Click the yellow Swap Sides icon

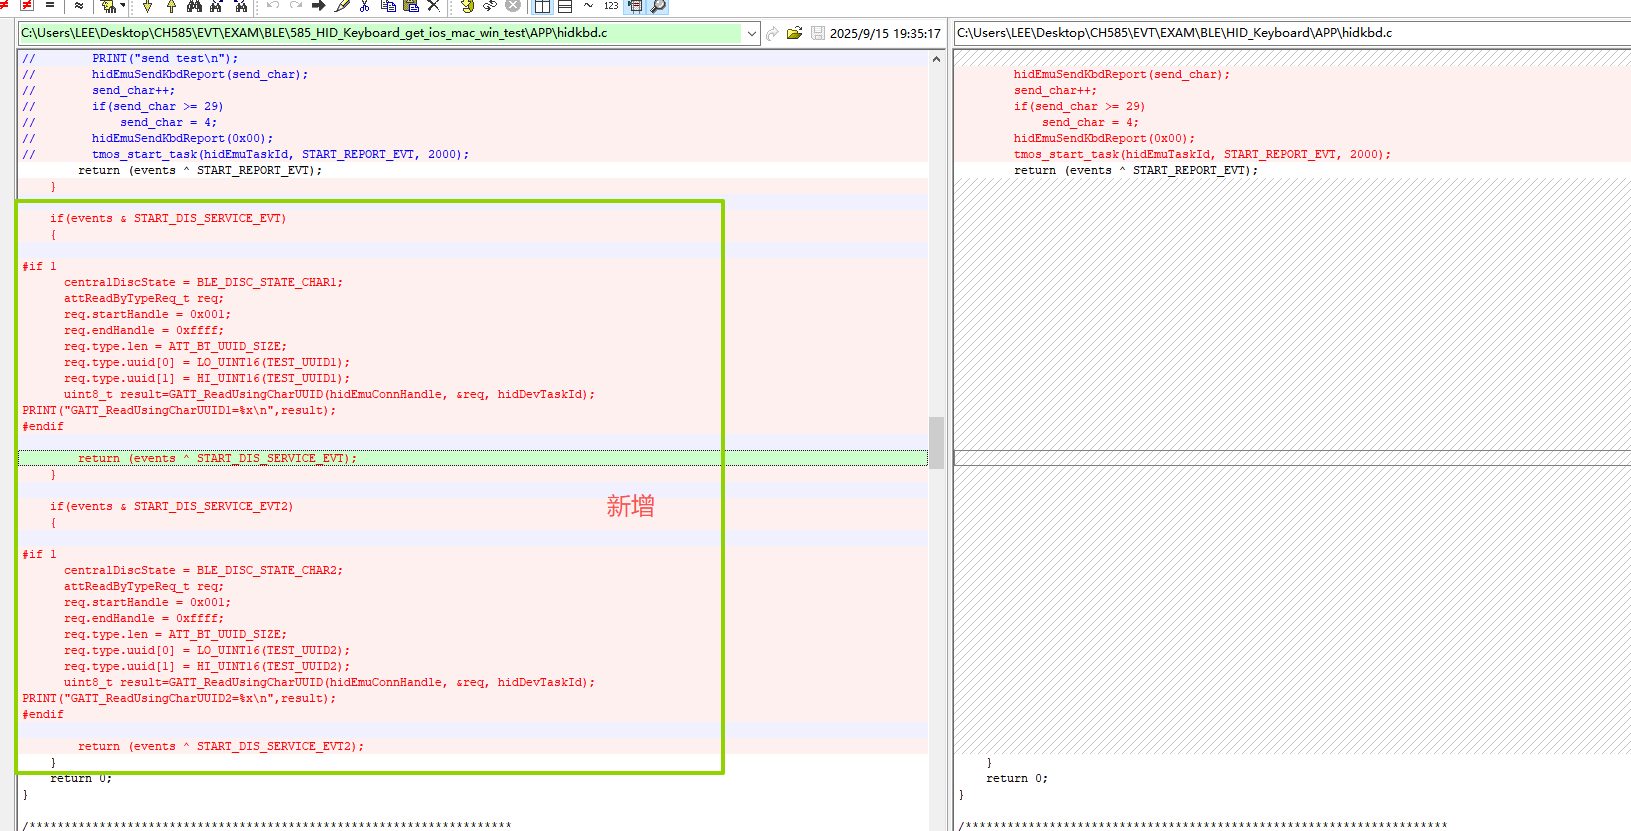467,5
